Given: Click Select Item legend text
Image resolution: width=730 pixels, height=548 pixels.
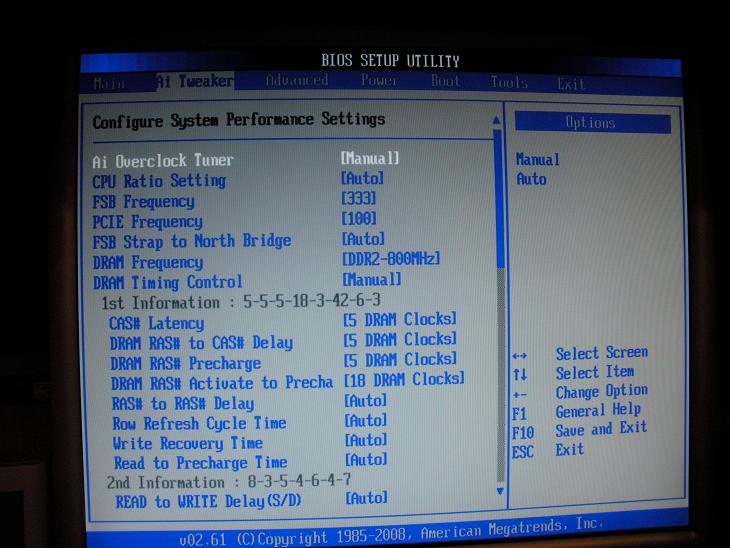Looking at the screenshot, I should [x=595, y=372].
